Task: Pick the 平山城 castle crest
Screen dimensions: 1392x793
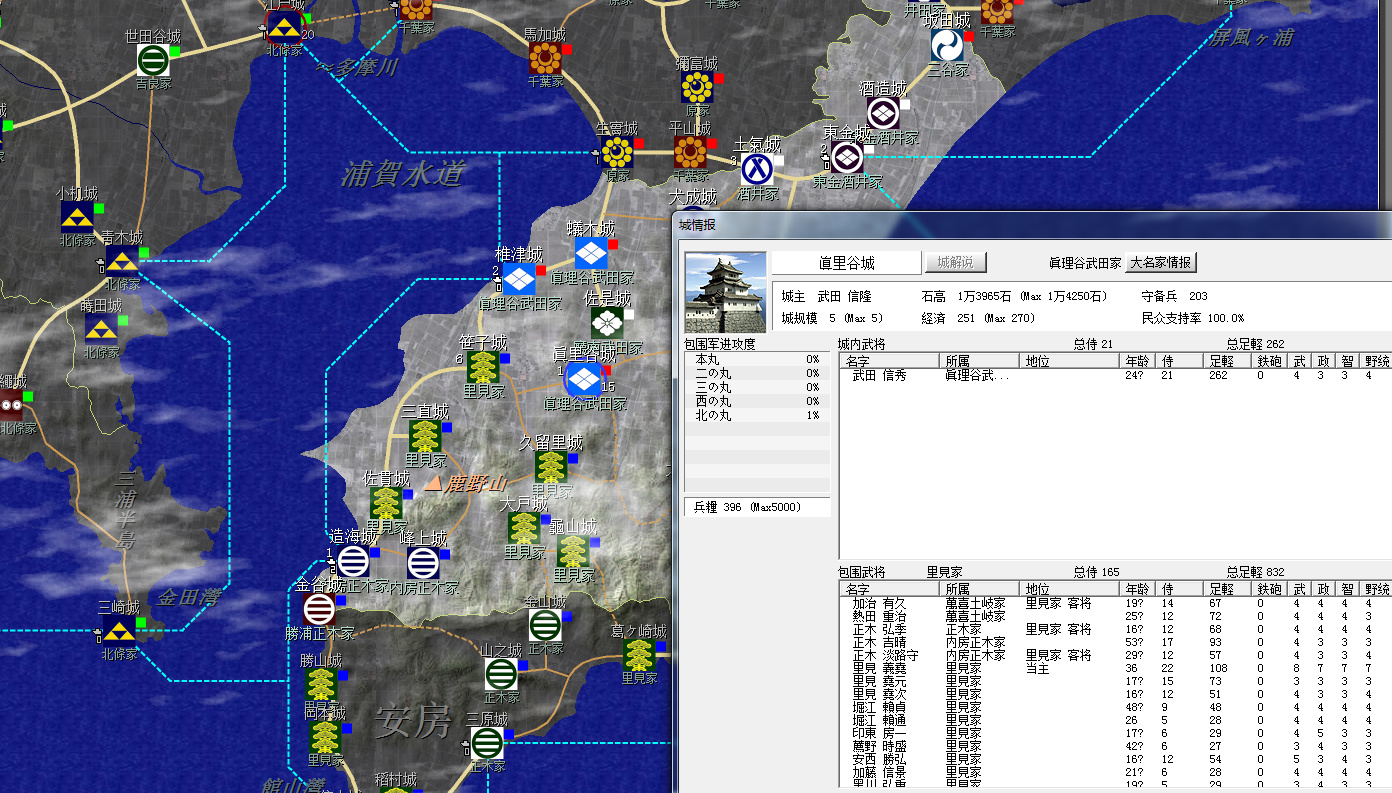Action: pyautogui.click(x=690, y=152)
